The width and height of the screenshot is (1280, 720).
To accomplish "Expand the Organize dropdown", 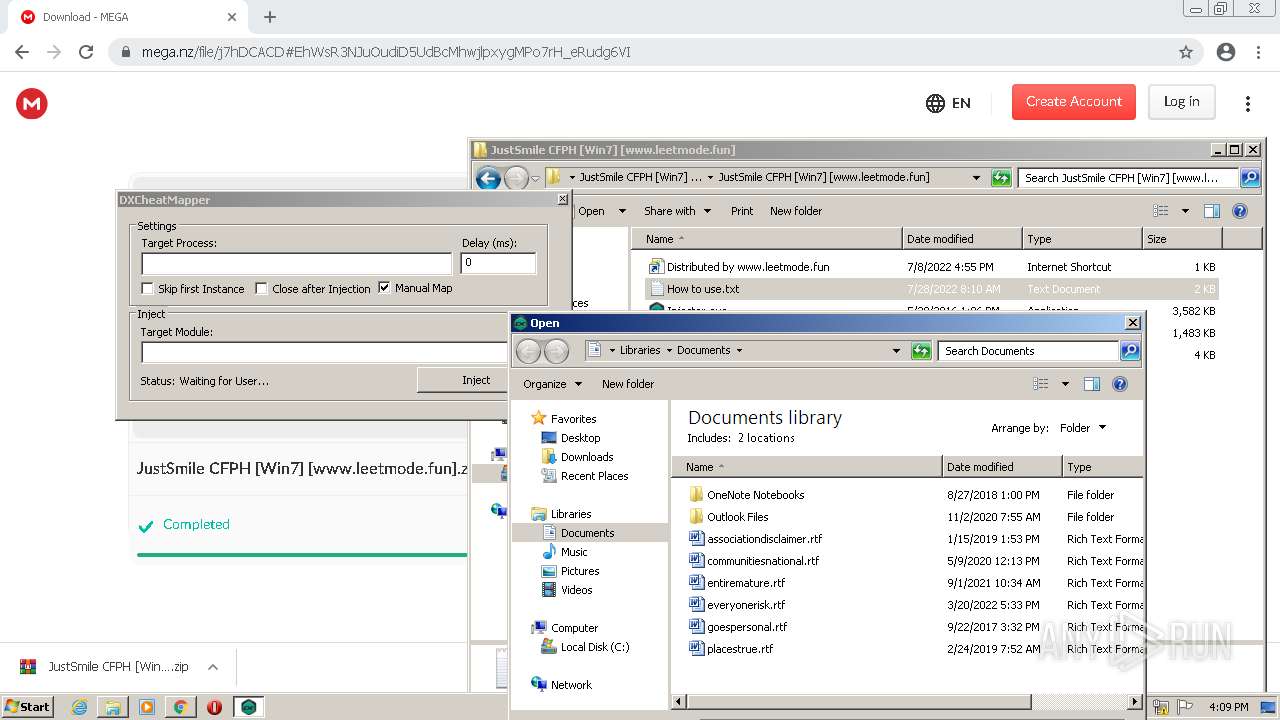I will point(552,384).
